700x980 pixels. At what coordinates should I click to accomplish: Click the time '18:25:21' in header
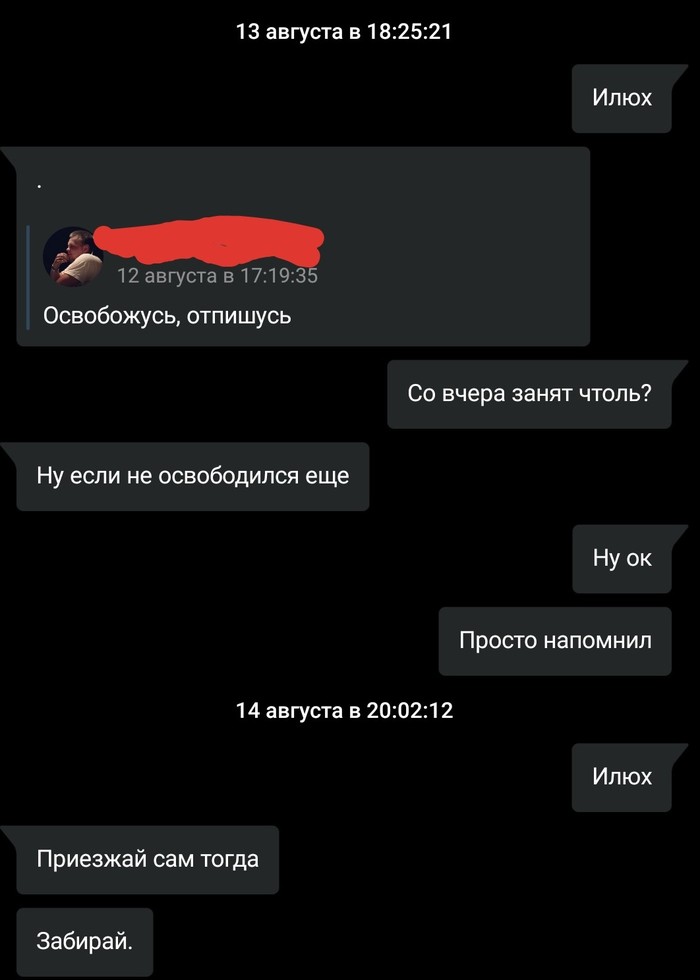coord(406,31)
